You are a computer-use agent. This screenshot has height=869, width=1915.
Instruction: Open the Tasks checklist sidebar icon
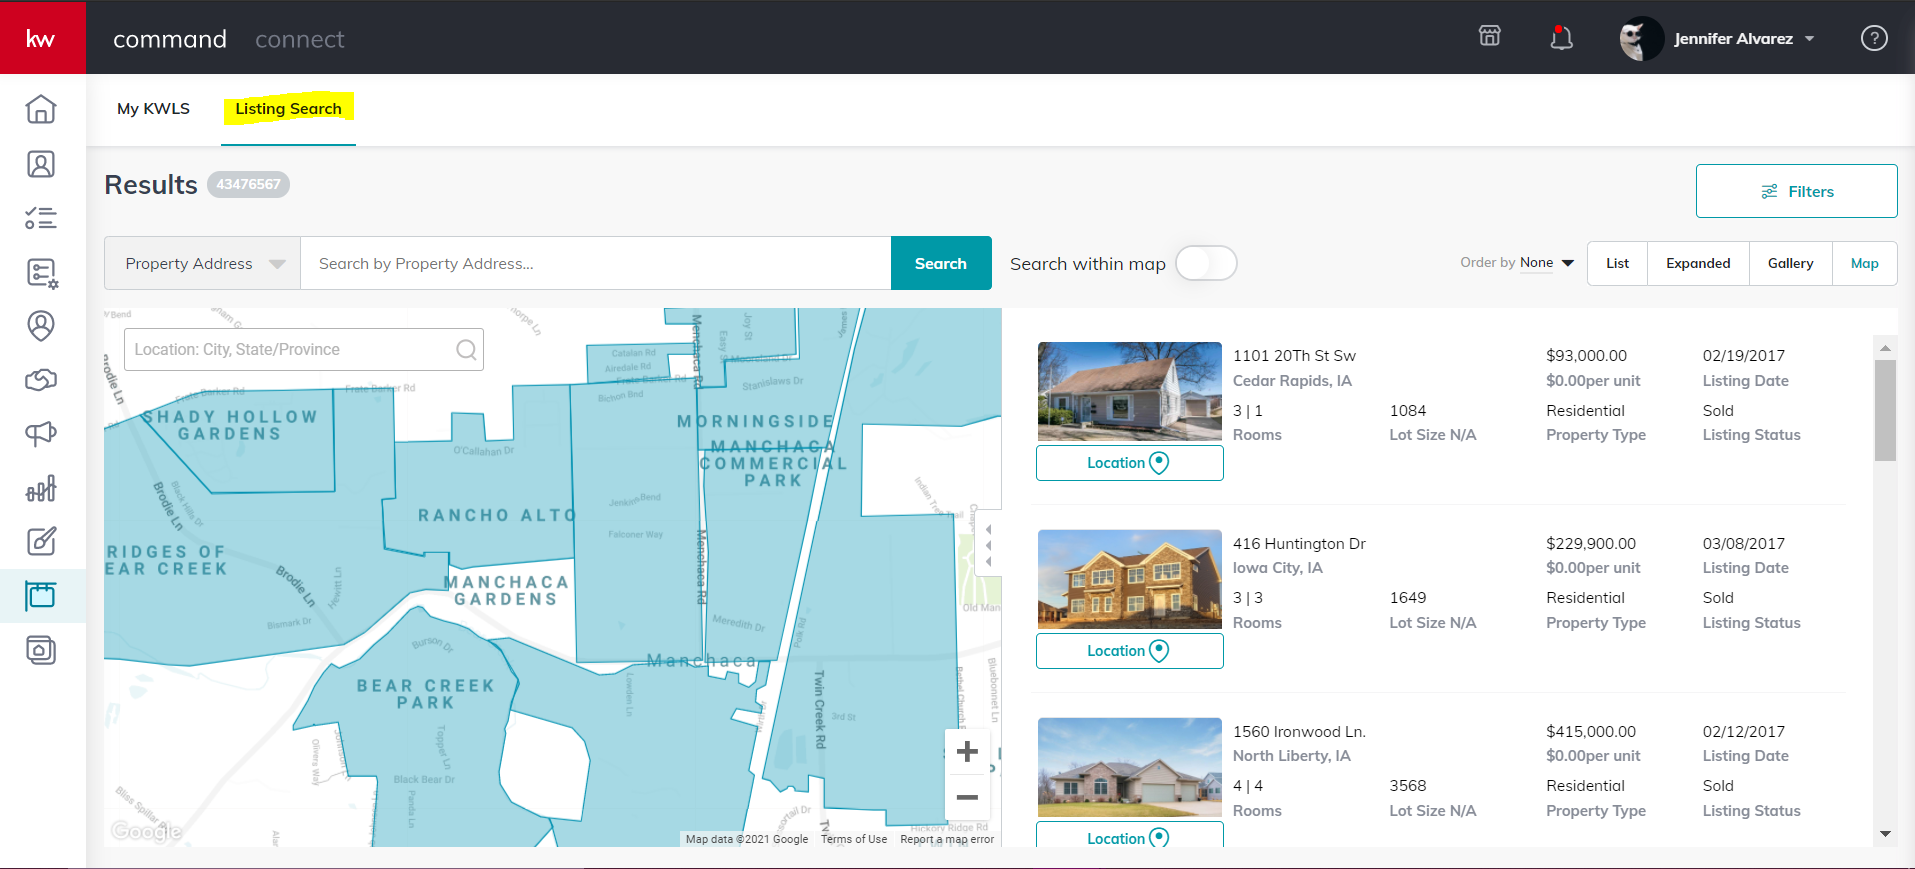click(x=41, y=218)
